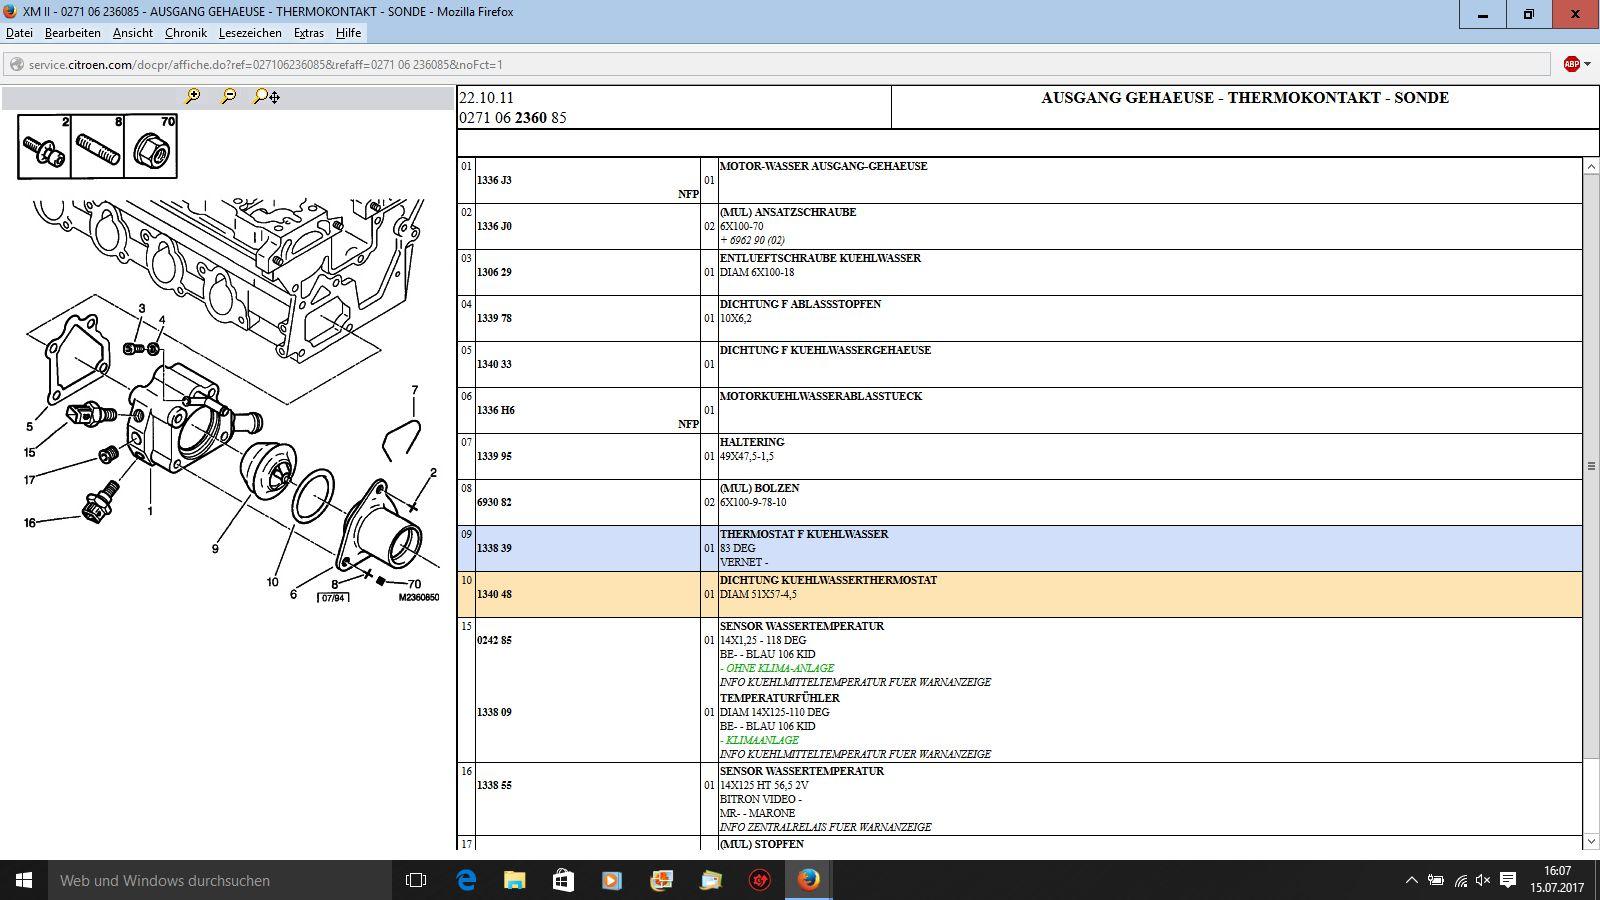Click Web und Windows durchsuchen search box
The image size is (1600, 900).
220,880
